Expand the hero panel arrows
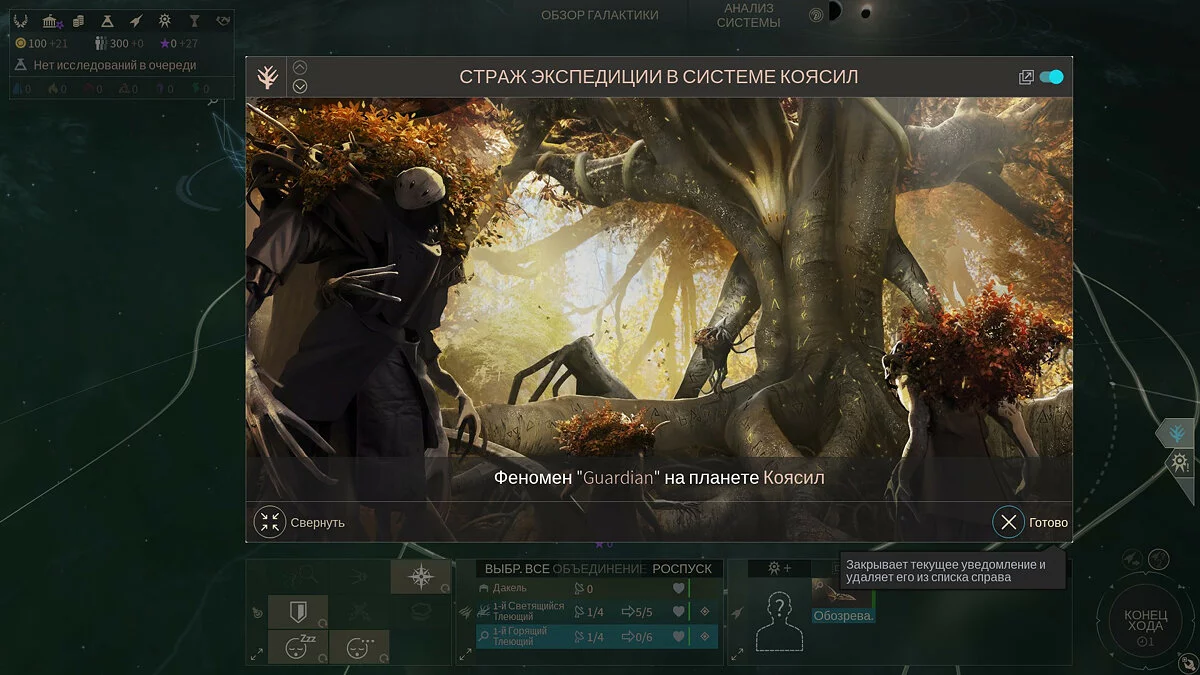1200x675 pixels. [x=739, y=655]
